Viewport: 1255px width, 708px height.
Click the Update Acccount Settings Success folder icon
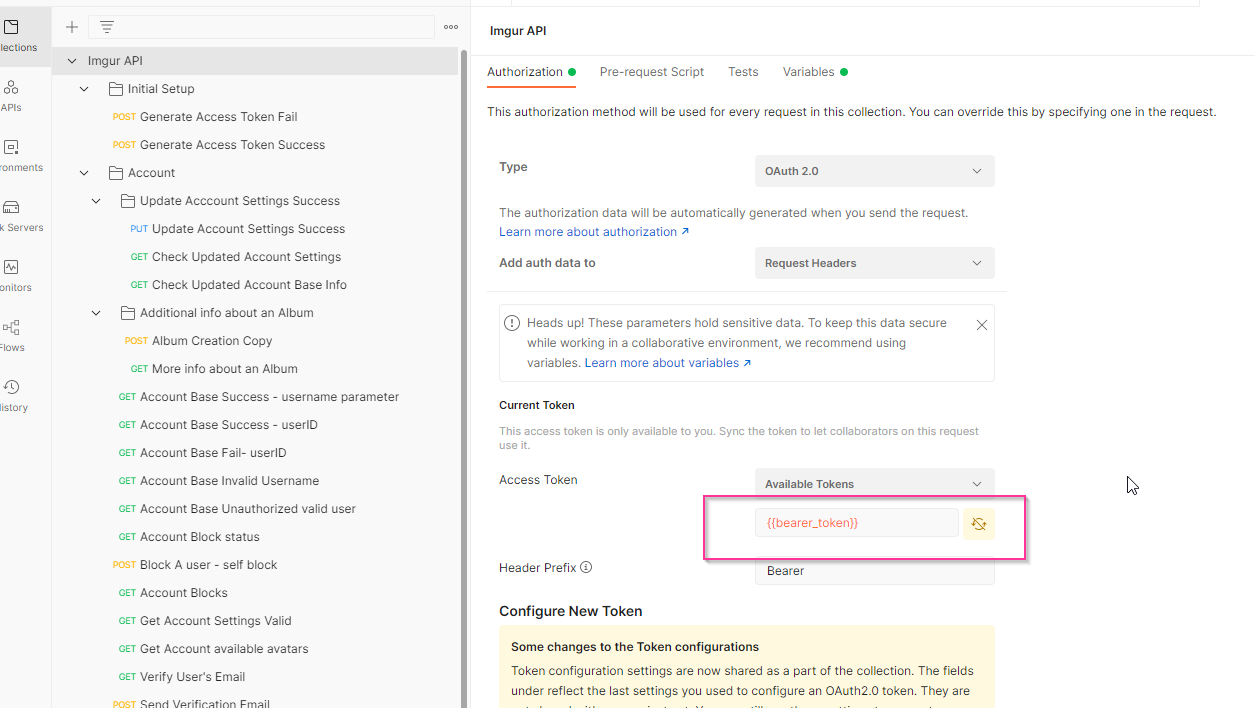click(x=128, y=201)
